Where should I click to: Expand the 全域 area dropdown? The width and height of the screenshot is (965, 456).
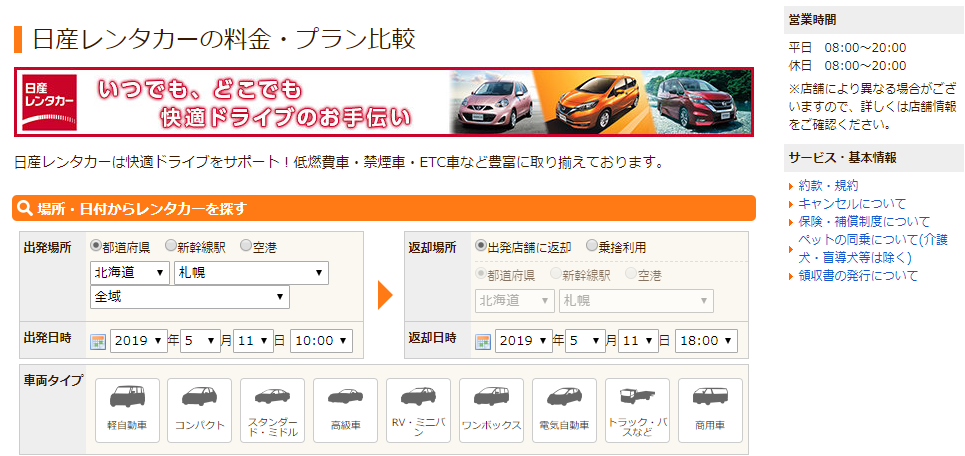tap(189, 297)
